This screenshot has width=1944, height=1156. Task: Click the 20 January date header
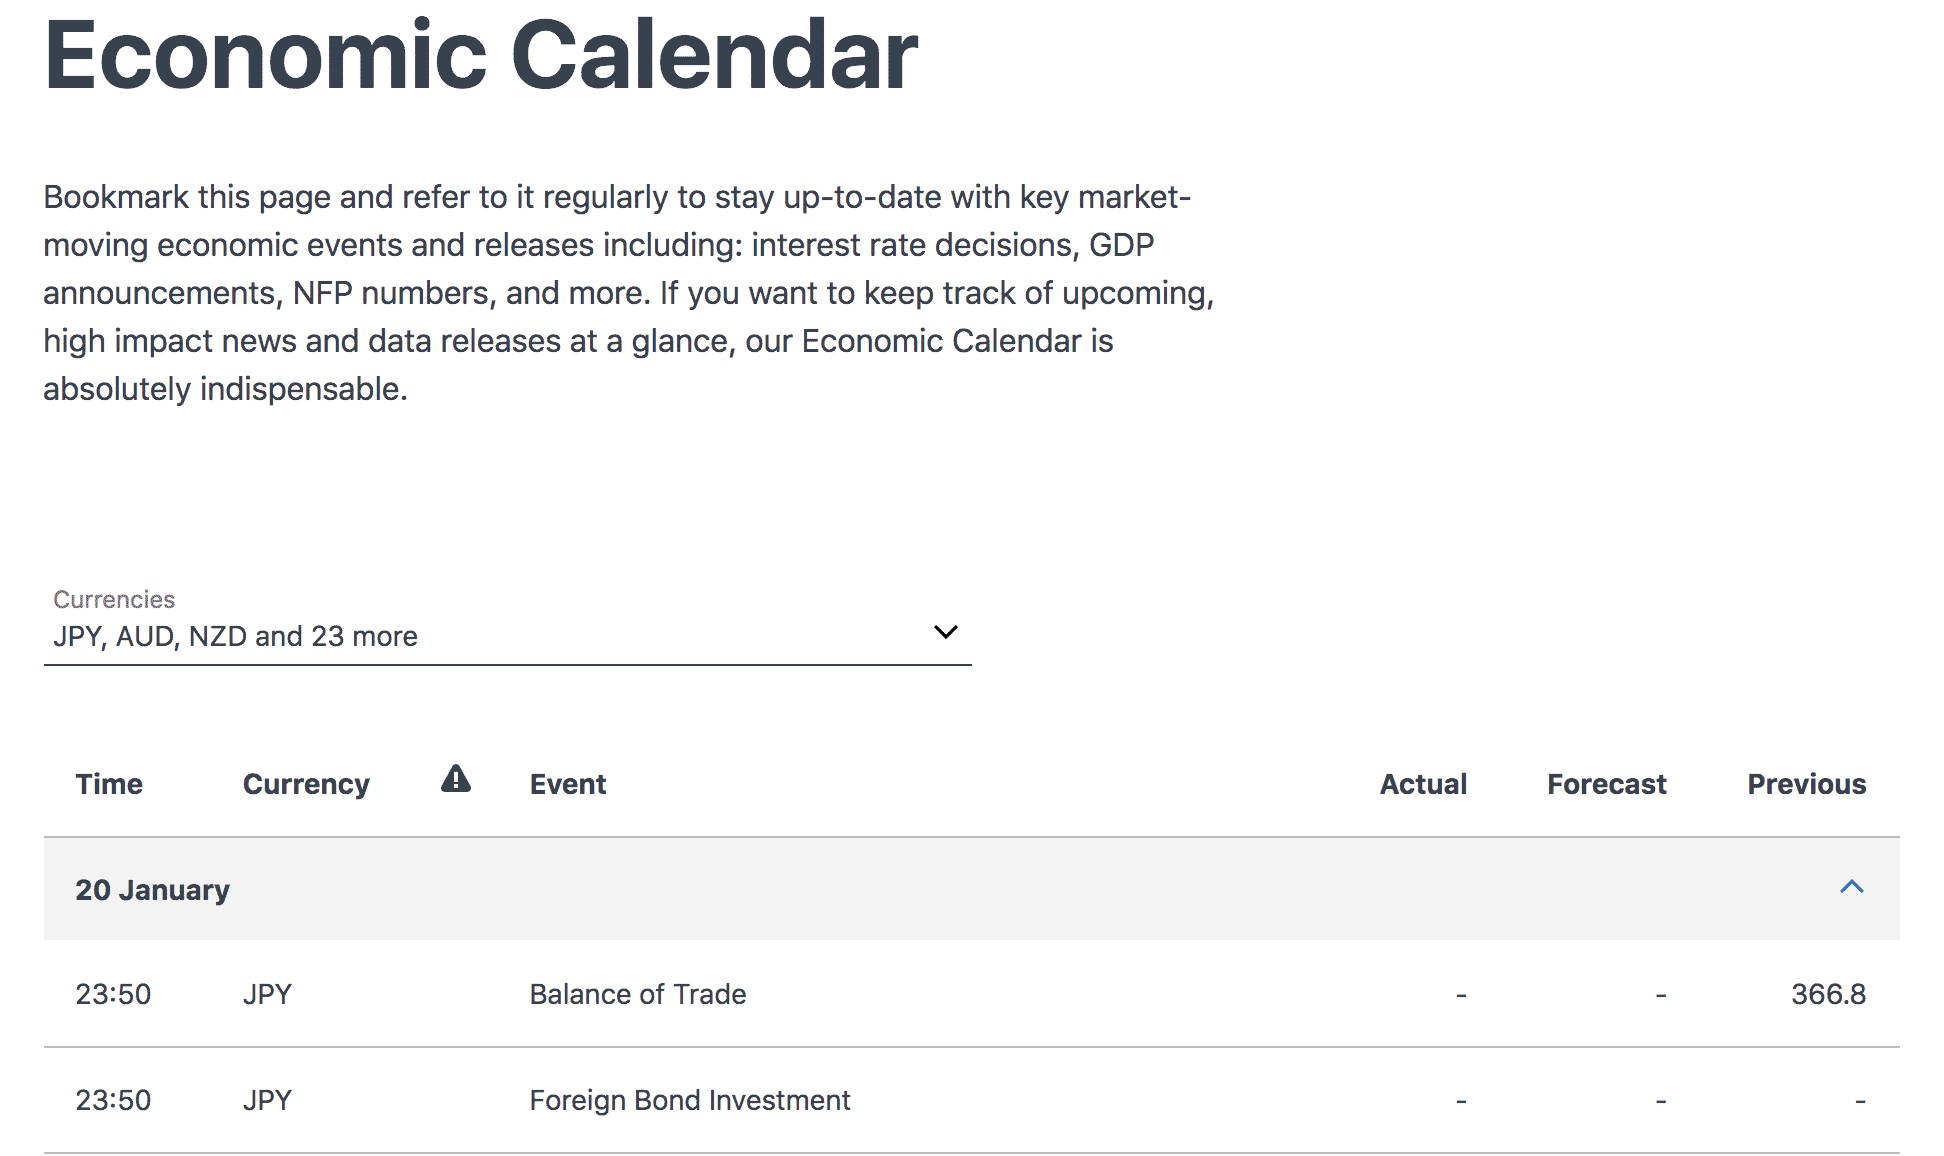coord(152,890)
